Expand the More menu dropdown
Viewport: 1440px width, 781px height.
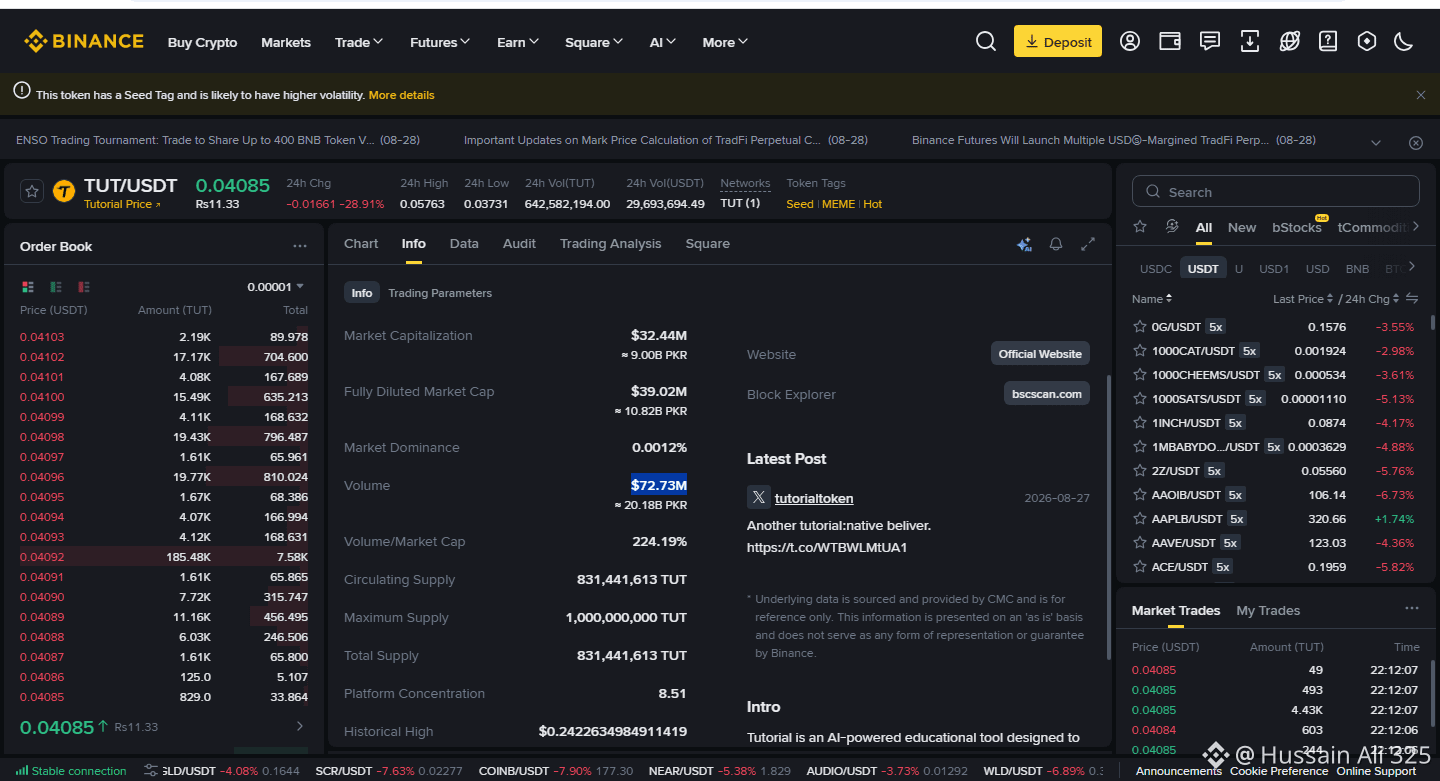(x=725, y=42)
